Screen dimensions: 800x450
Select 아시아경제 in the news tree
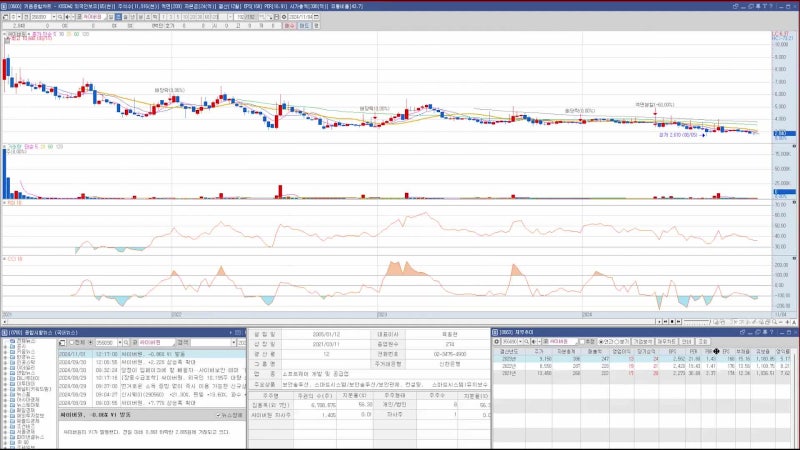click(x=28, y=399)
